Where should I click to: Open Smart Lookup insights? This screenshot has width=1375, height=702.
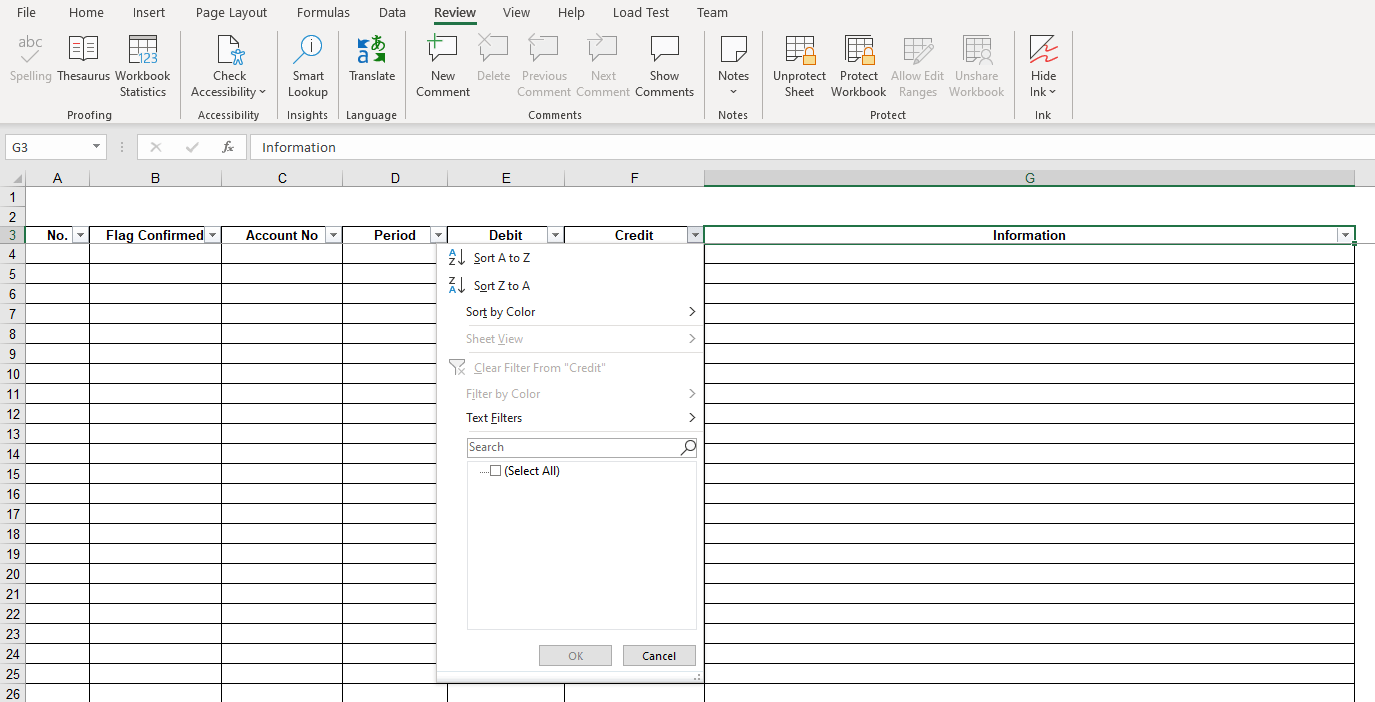tap(308, 67)
